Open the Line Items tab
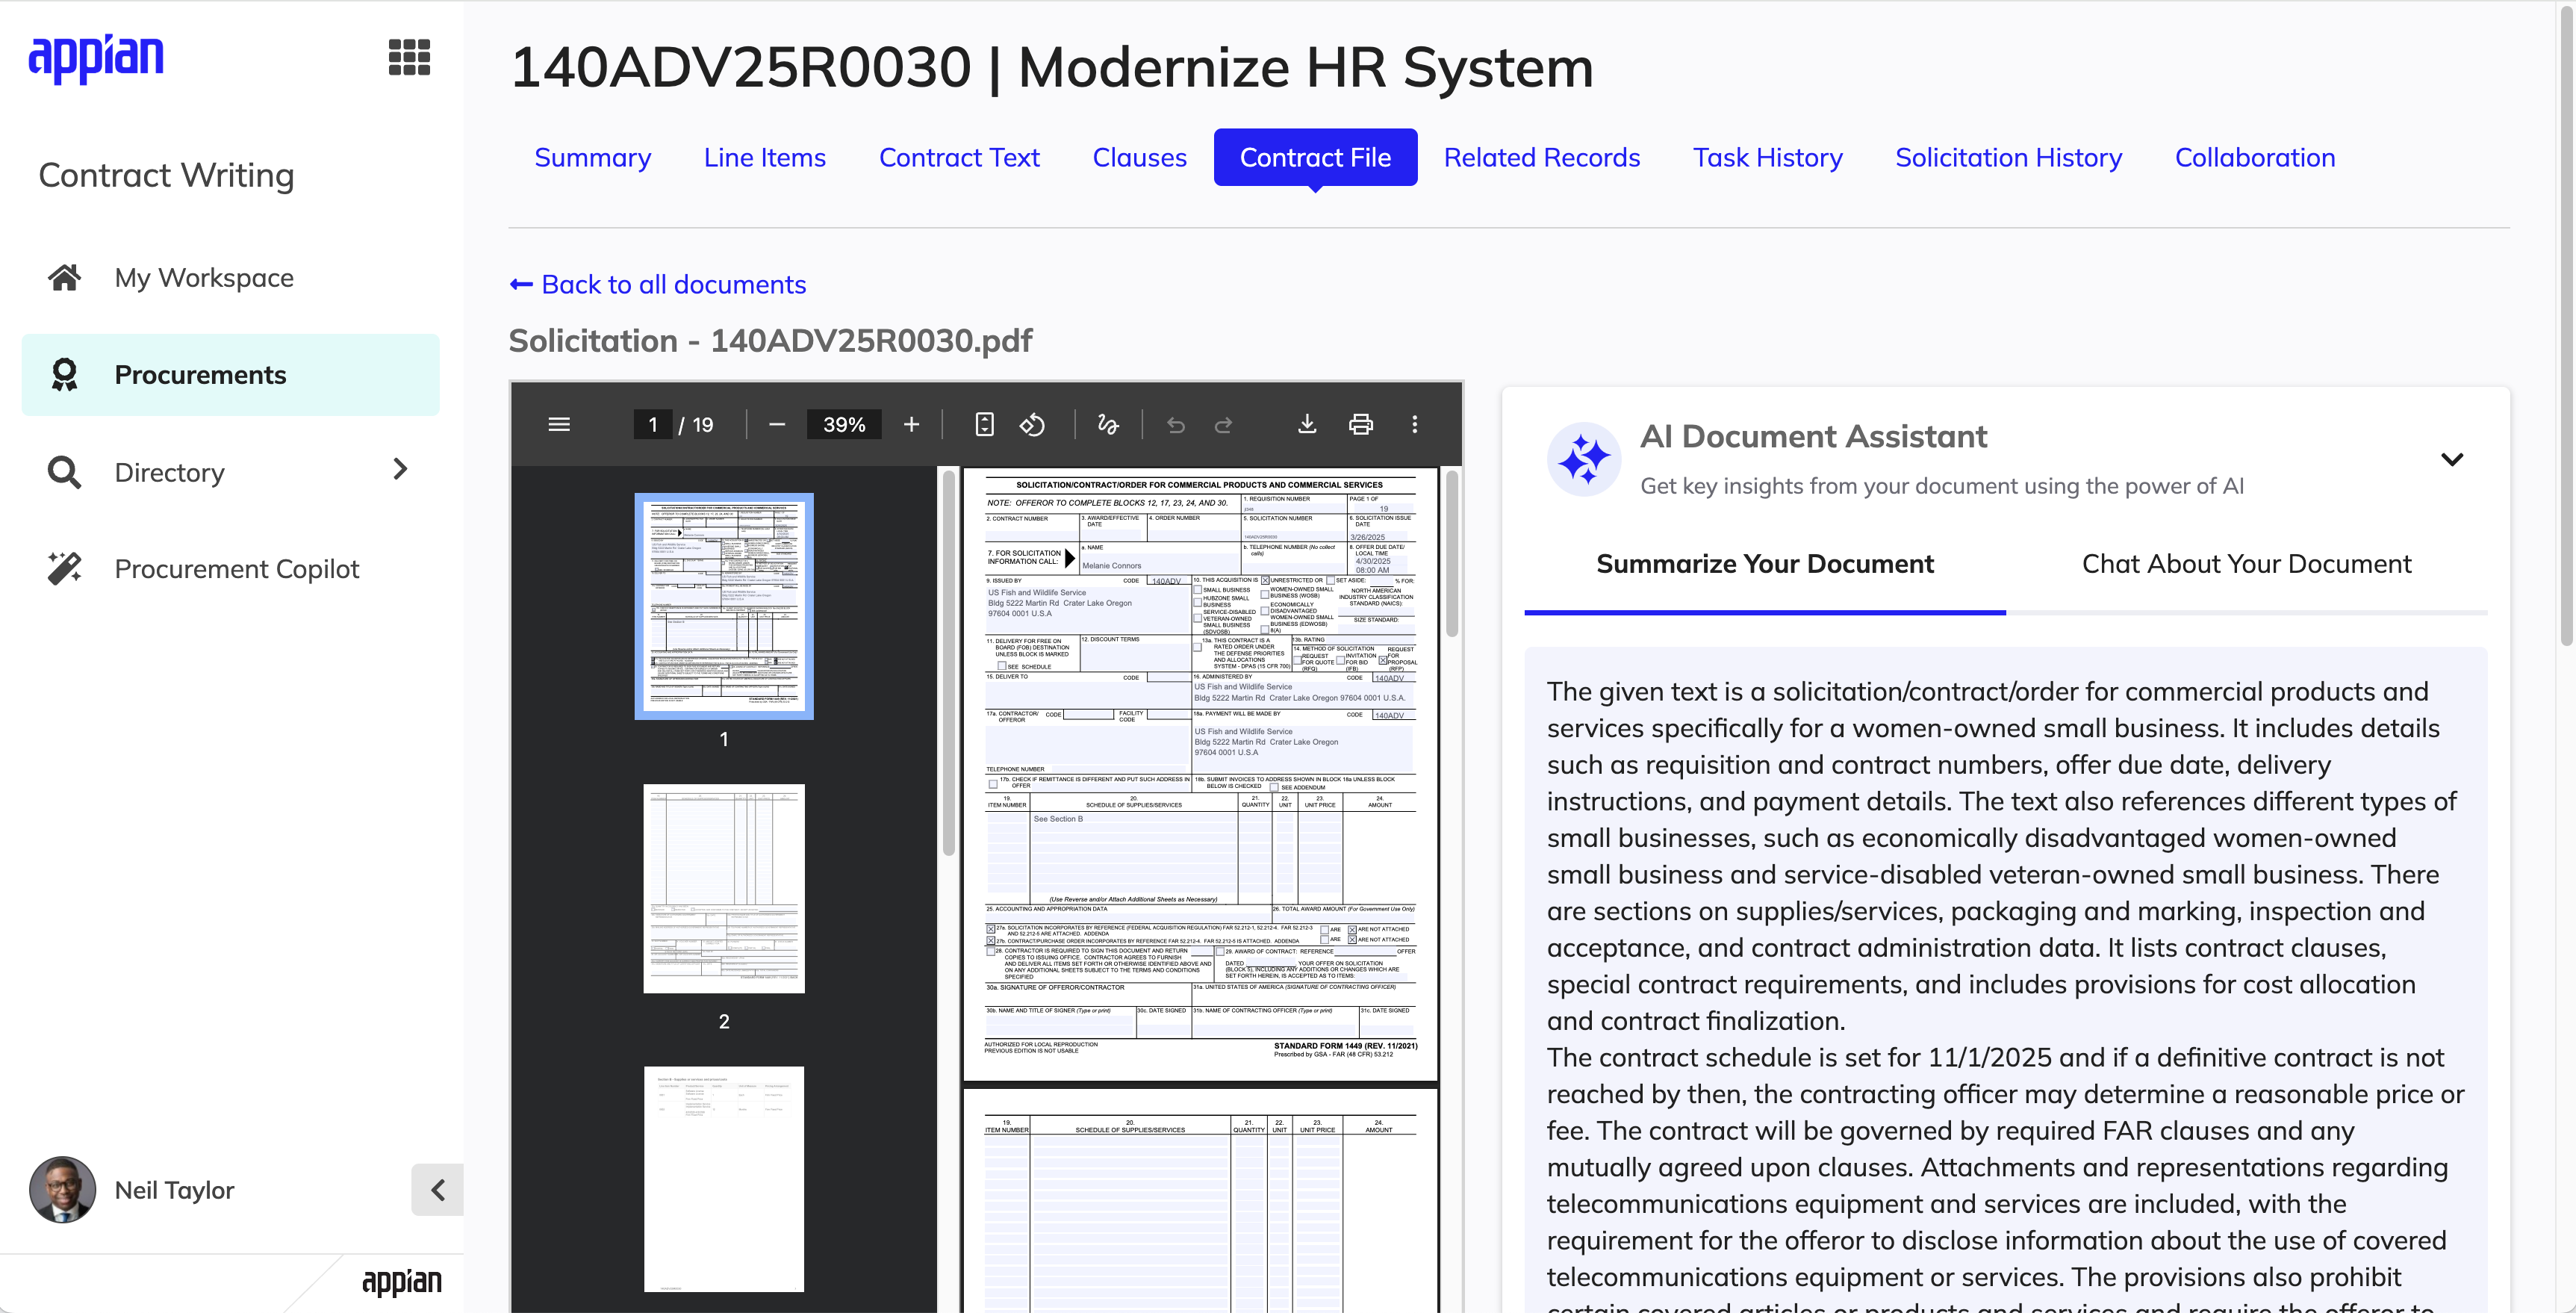Viewport: 2576px width, 1313px height. click(765, 157)
